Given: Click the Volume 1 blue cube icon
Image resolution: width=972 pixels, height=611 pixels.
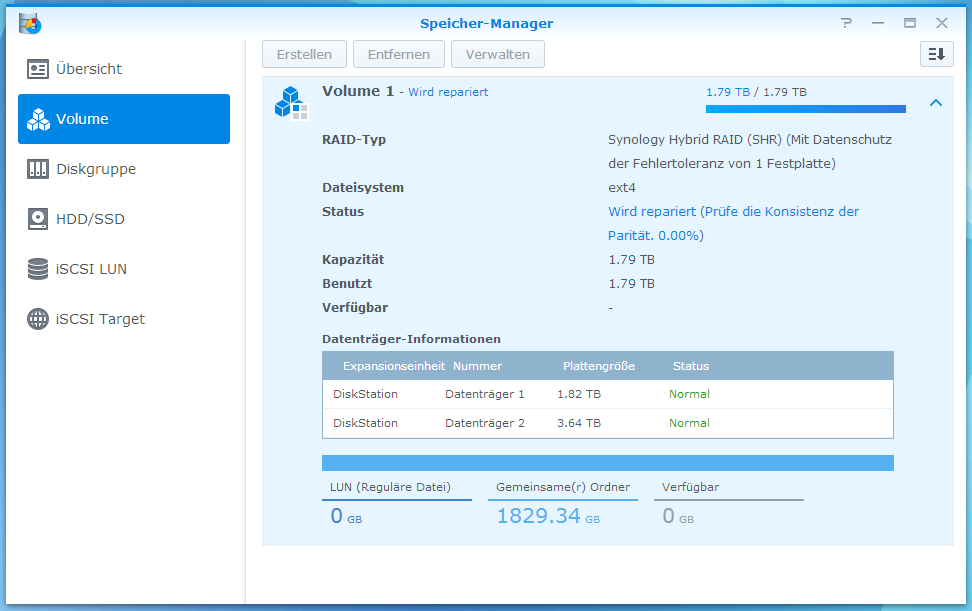Looking at the screenshot, I should [x=291, y=101].
